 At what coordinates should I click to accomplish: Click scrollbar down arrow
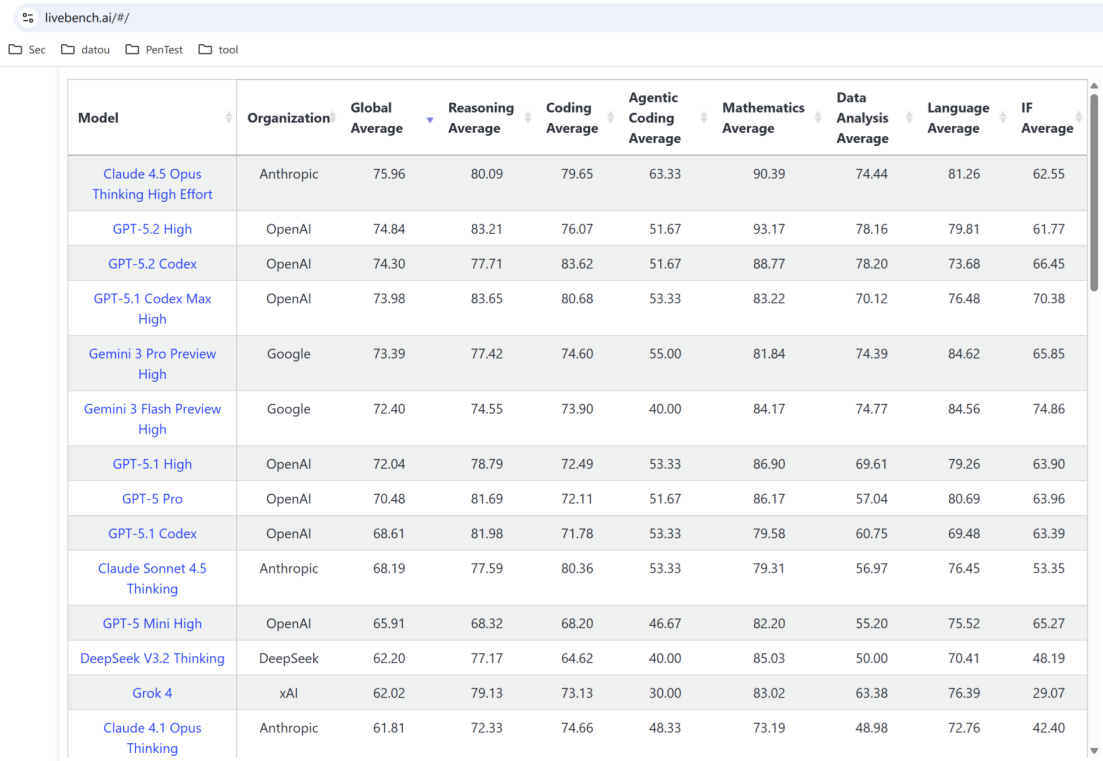coord(1094,750)
